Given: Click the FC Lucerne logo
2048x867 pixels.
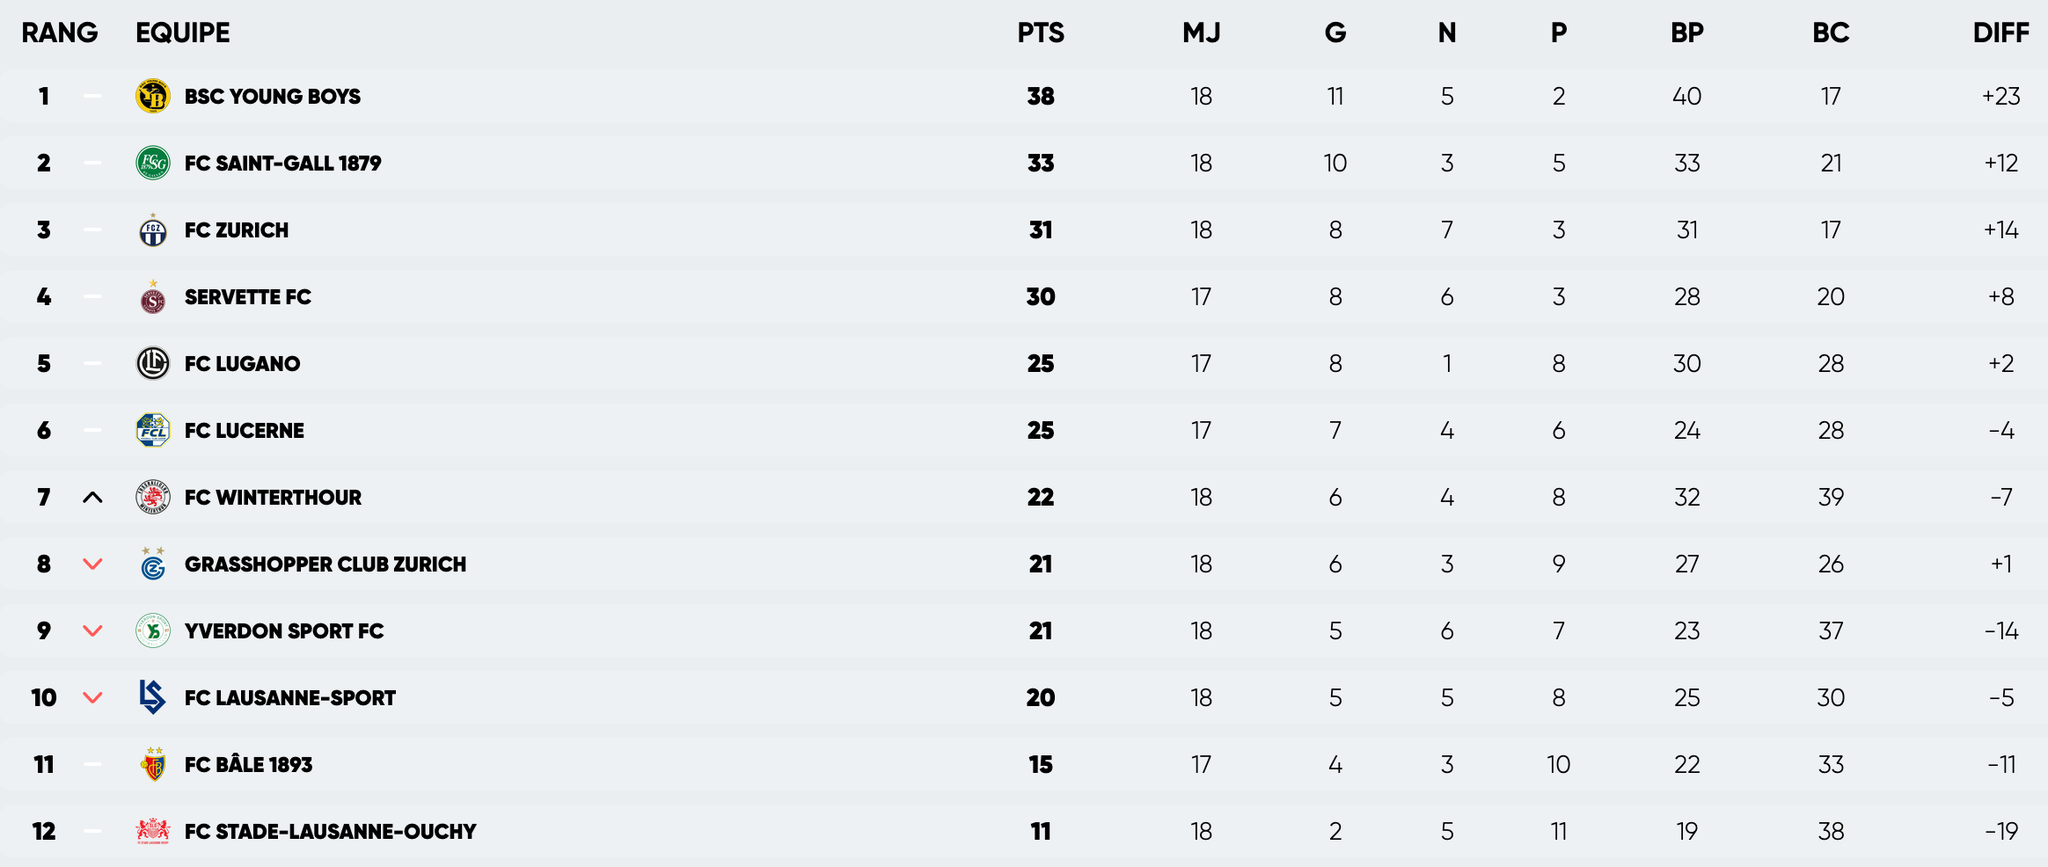Looking at the screenshot, I should [153, 431].
